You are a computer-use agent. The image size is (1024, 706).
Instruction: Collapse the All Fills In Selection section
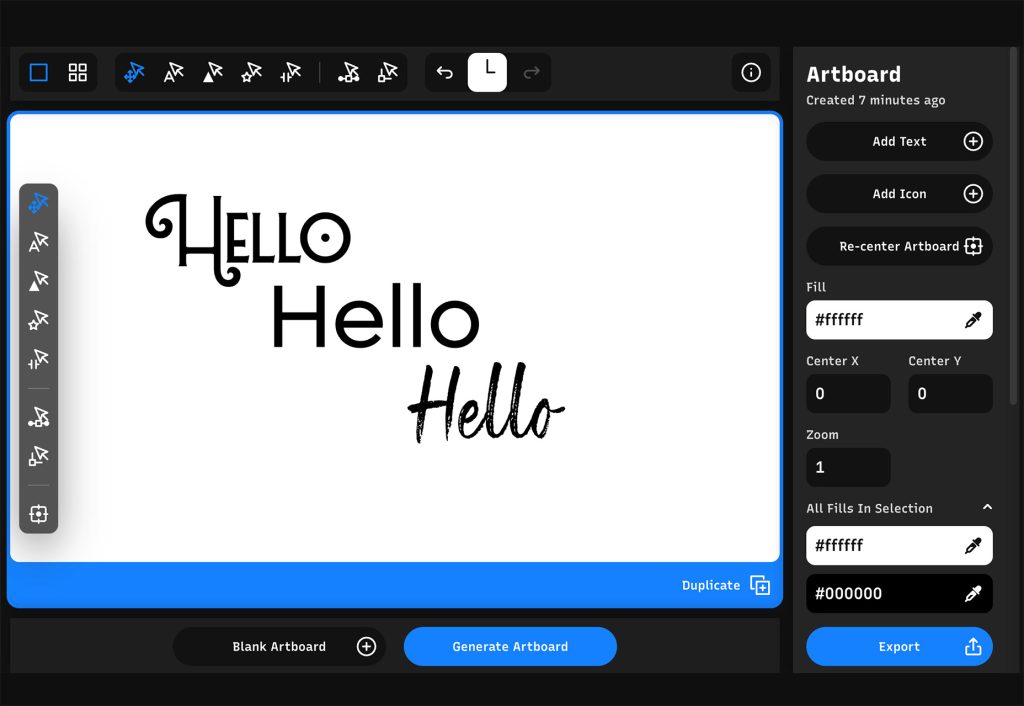tap(987, 507)
